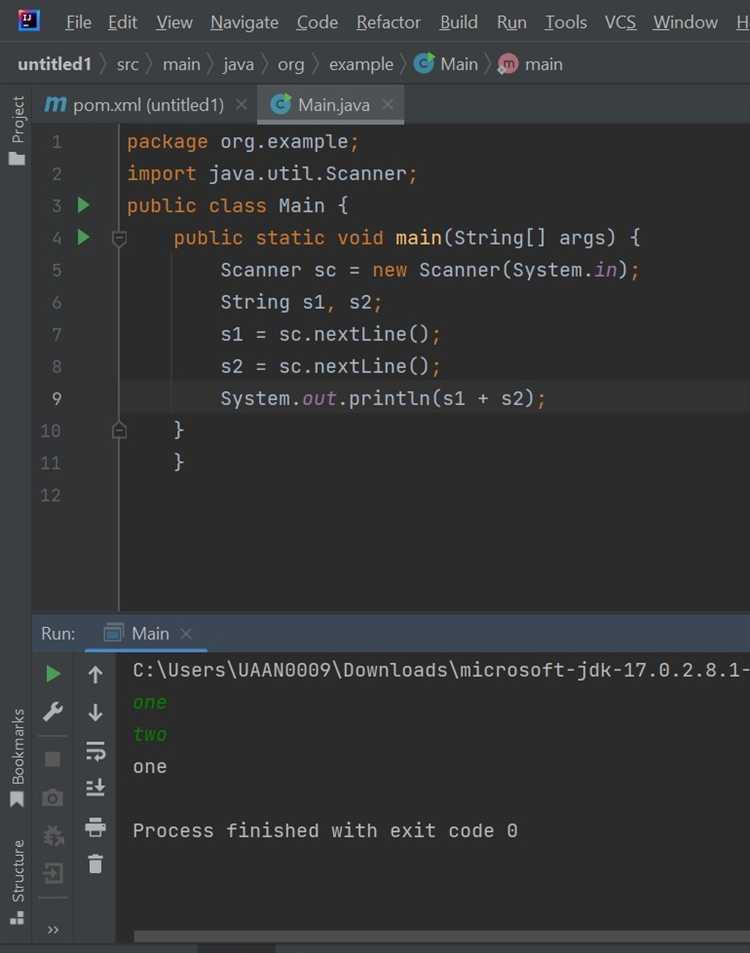This screenshot has height=953, width=750.
Task: Click the up arrow in Run console
Action: click(95, 675)
